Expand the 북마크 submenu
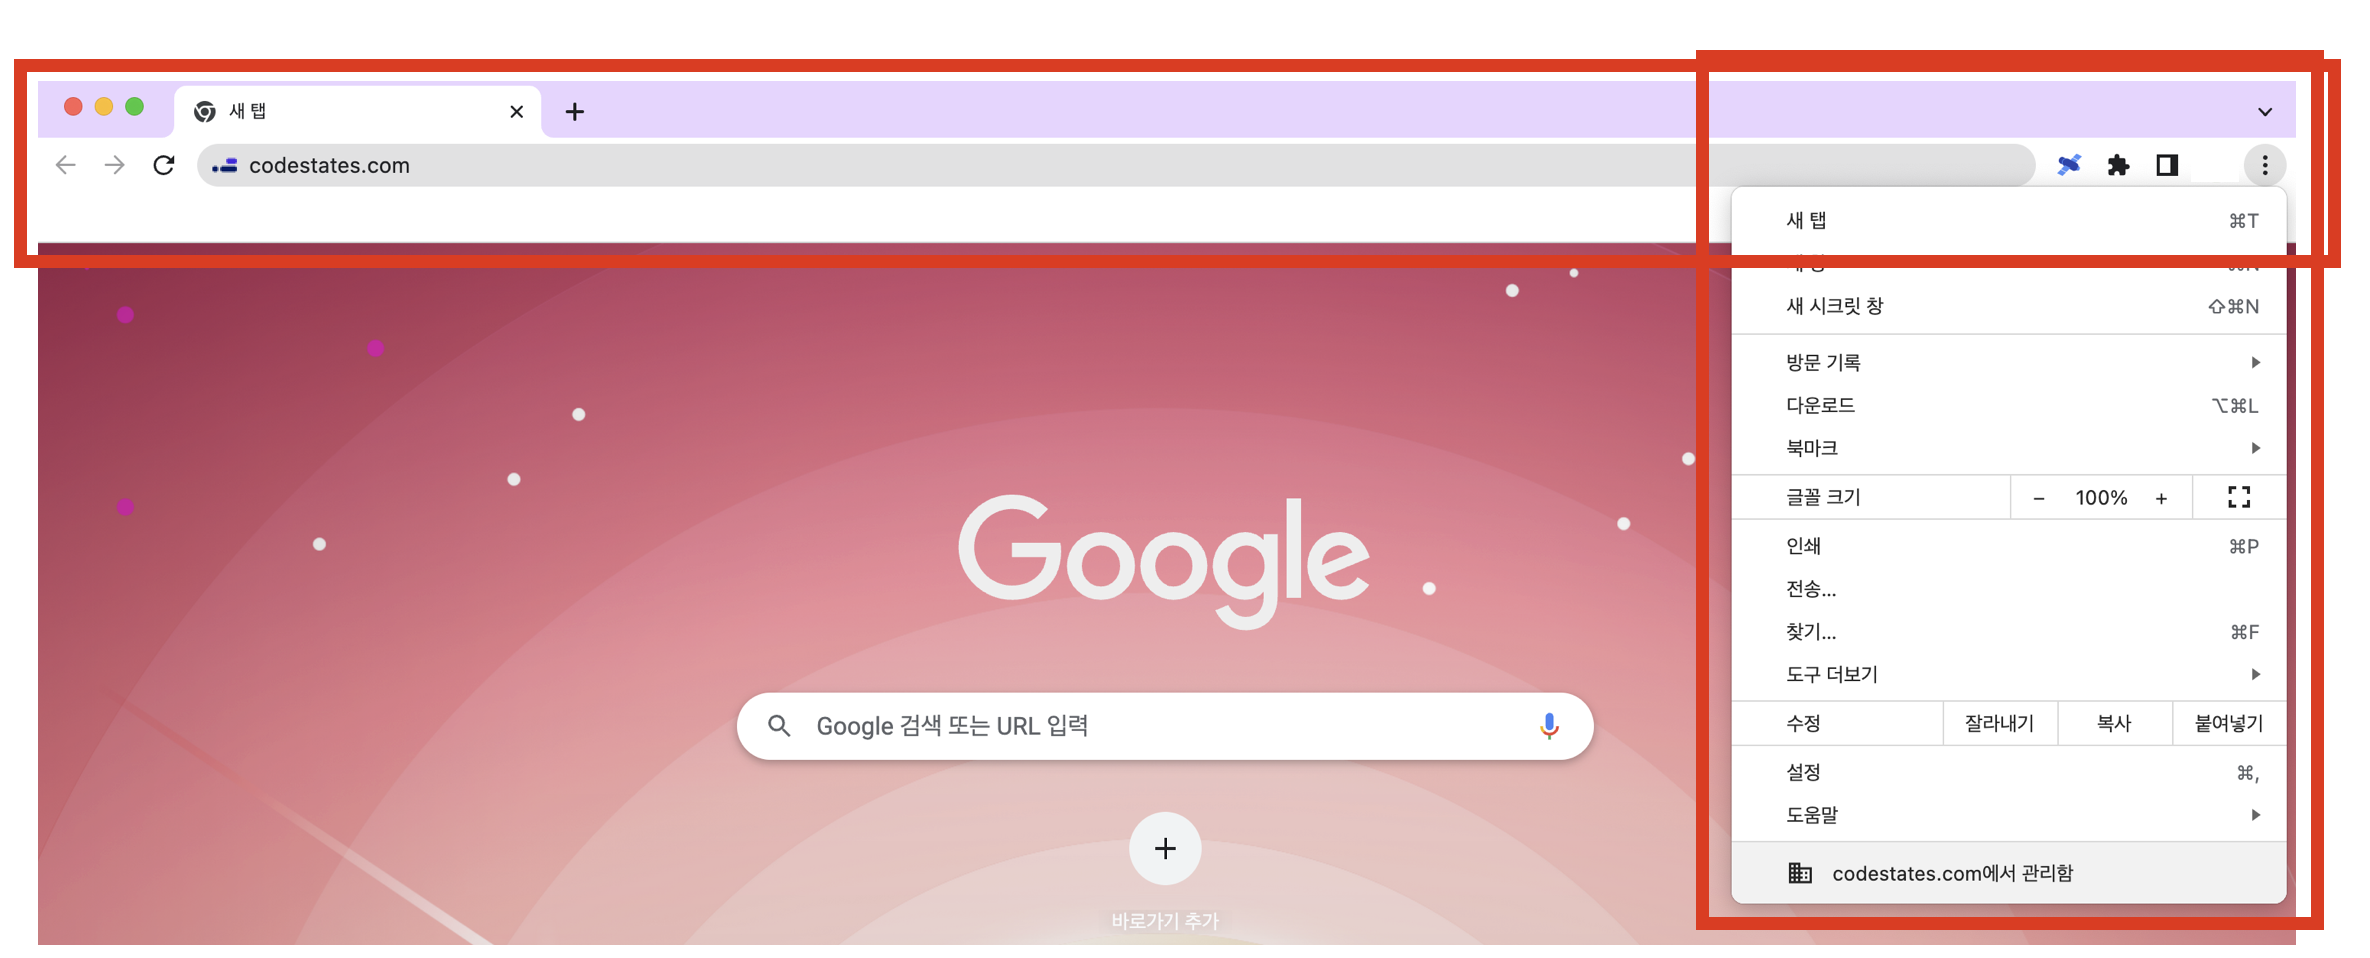2370x958 pixels. click(2009, 448)
